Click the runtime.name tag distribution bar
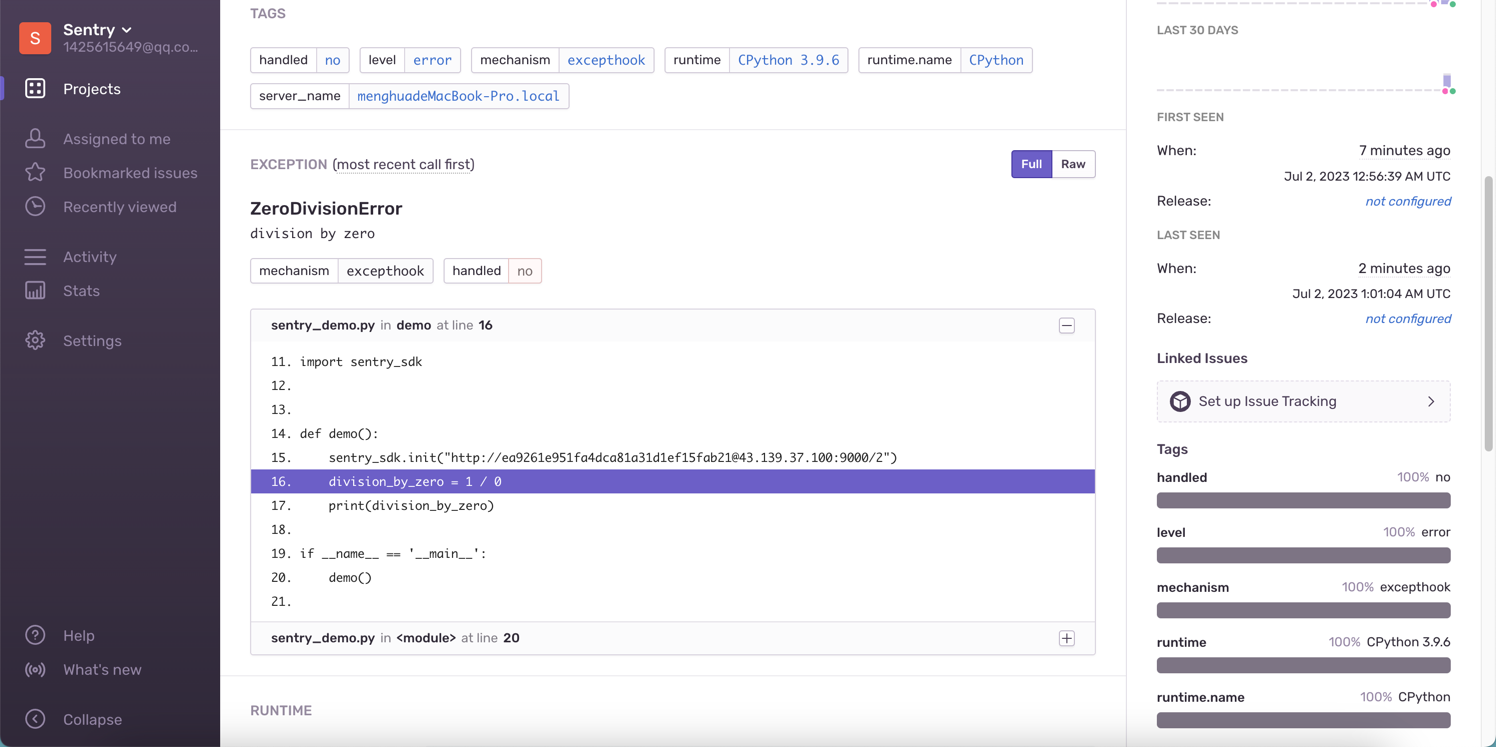This screenshot has height=747, width=1496. pyautogui.click(x=1303, y=720)
